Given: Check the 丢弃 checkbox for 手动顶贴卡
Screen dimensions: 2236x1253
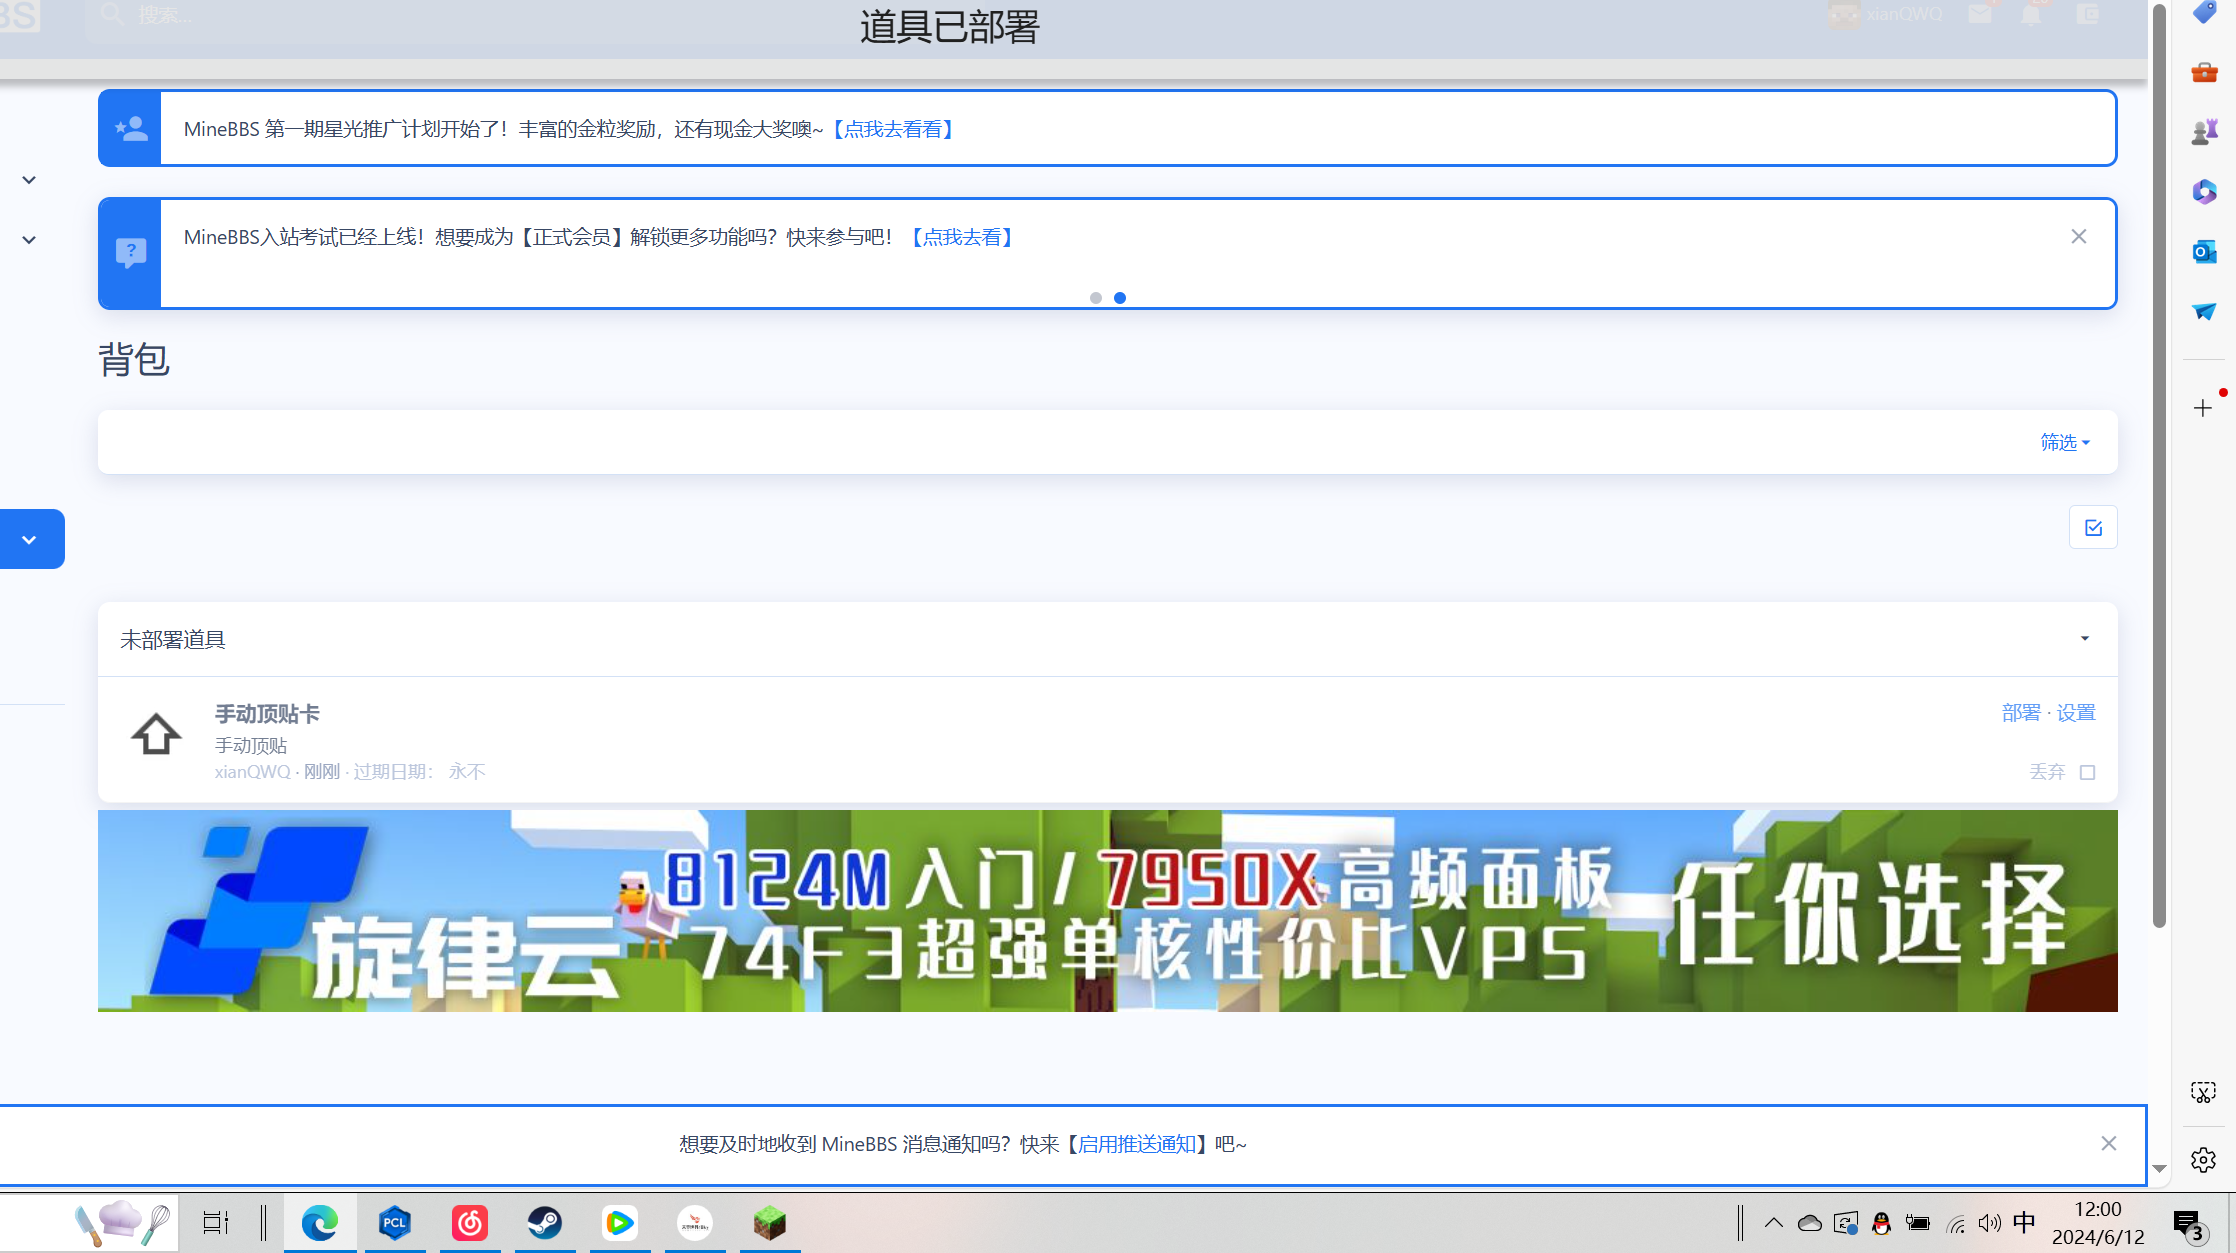Looking at the screenshot, I should click(x=2087, y=772).
